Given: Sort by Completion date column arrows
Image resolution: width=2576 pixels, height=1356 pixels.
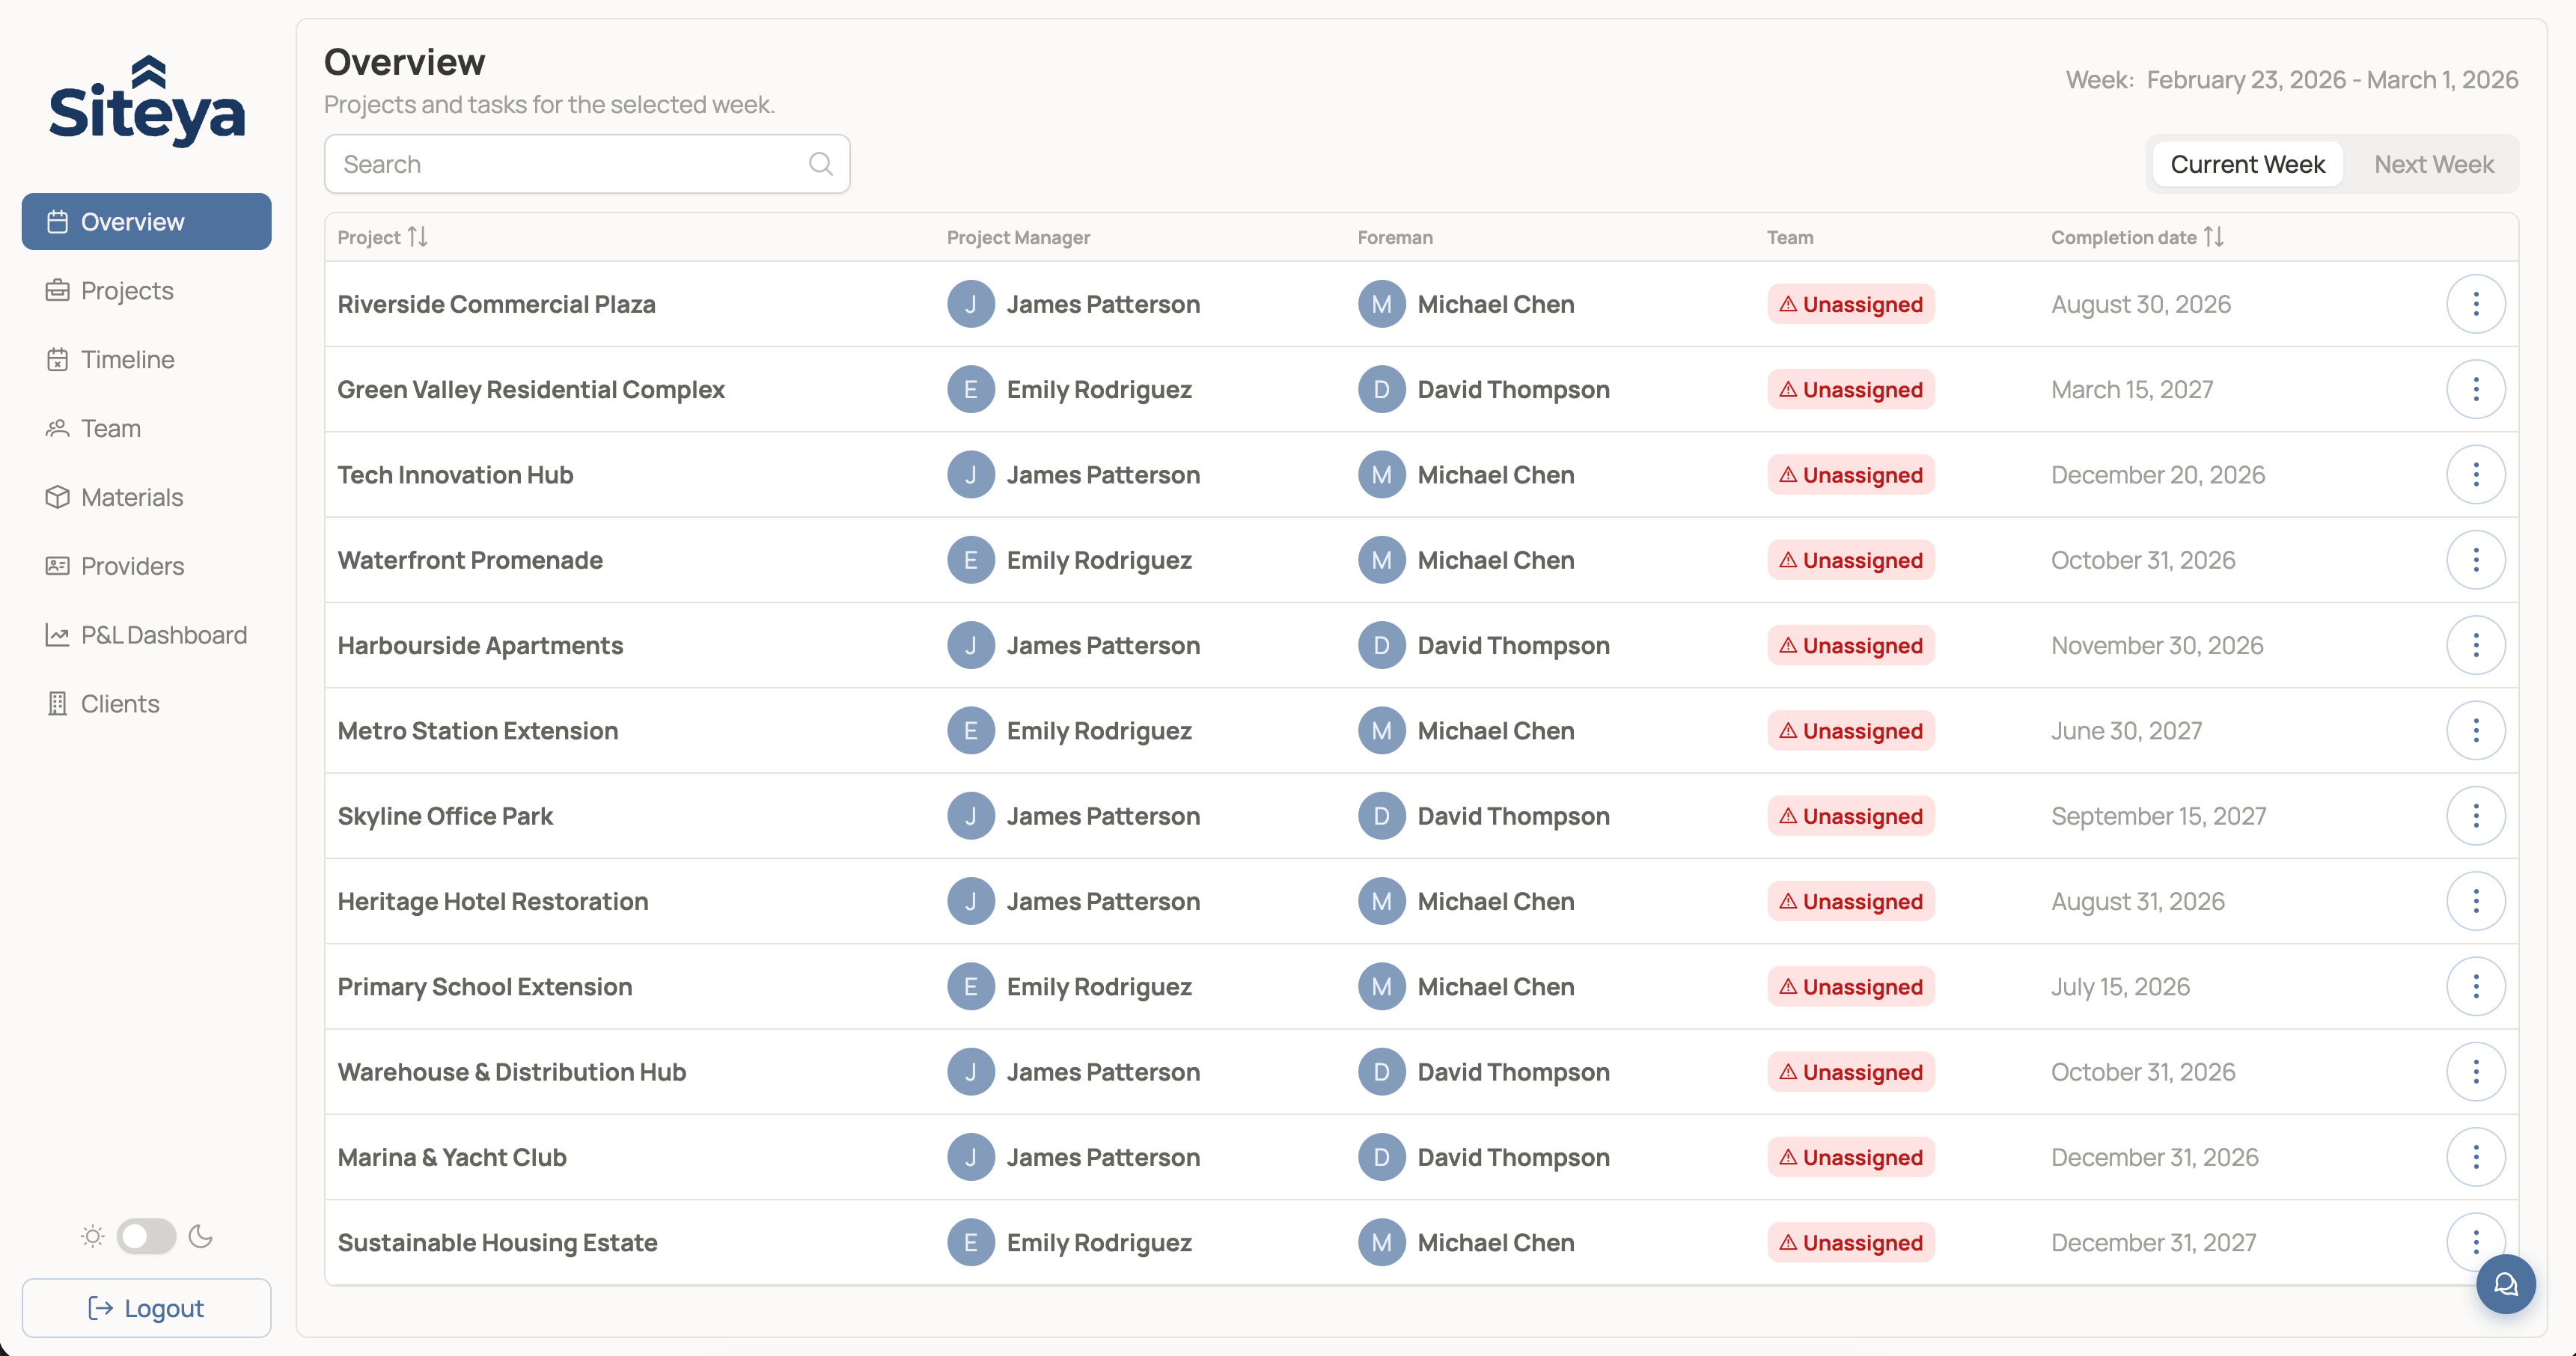Looking at the screenshot, I should [x=2213, y=237].
